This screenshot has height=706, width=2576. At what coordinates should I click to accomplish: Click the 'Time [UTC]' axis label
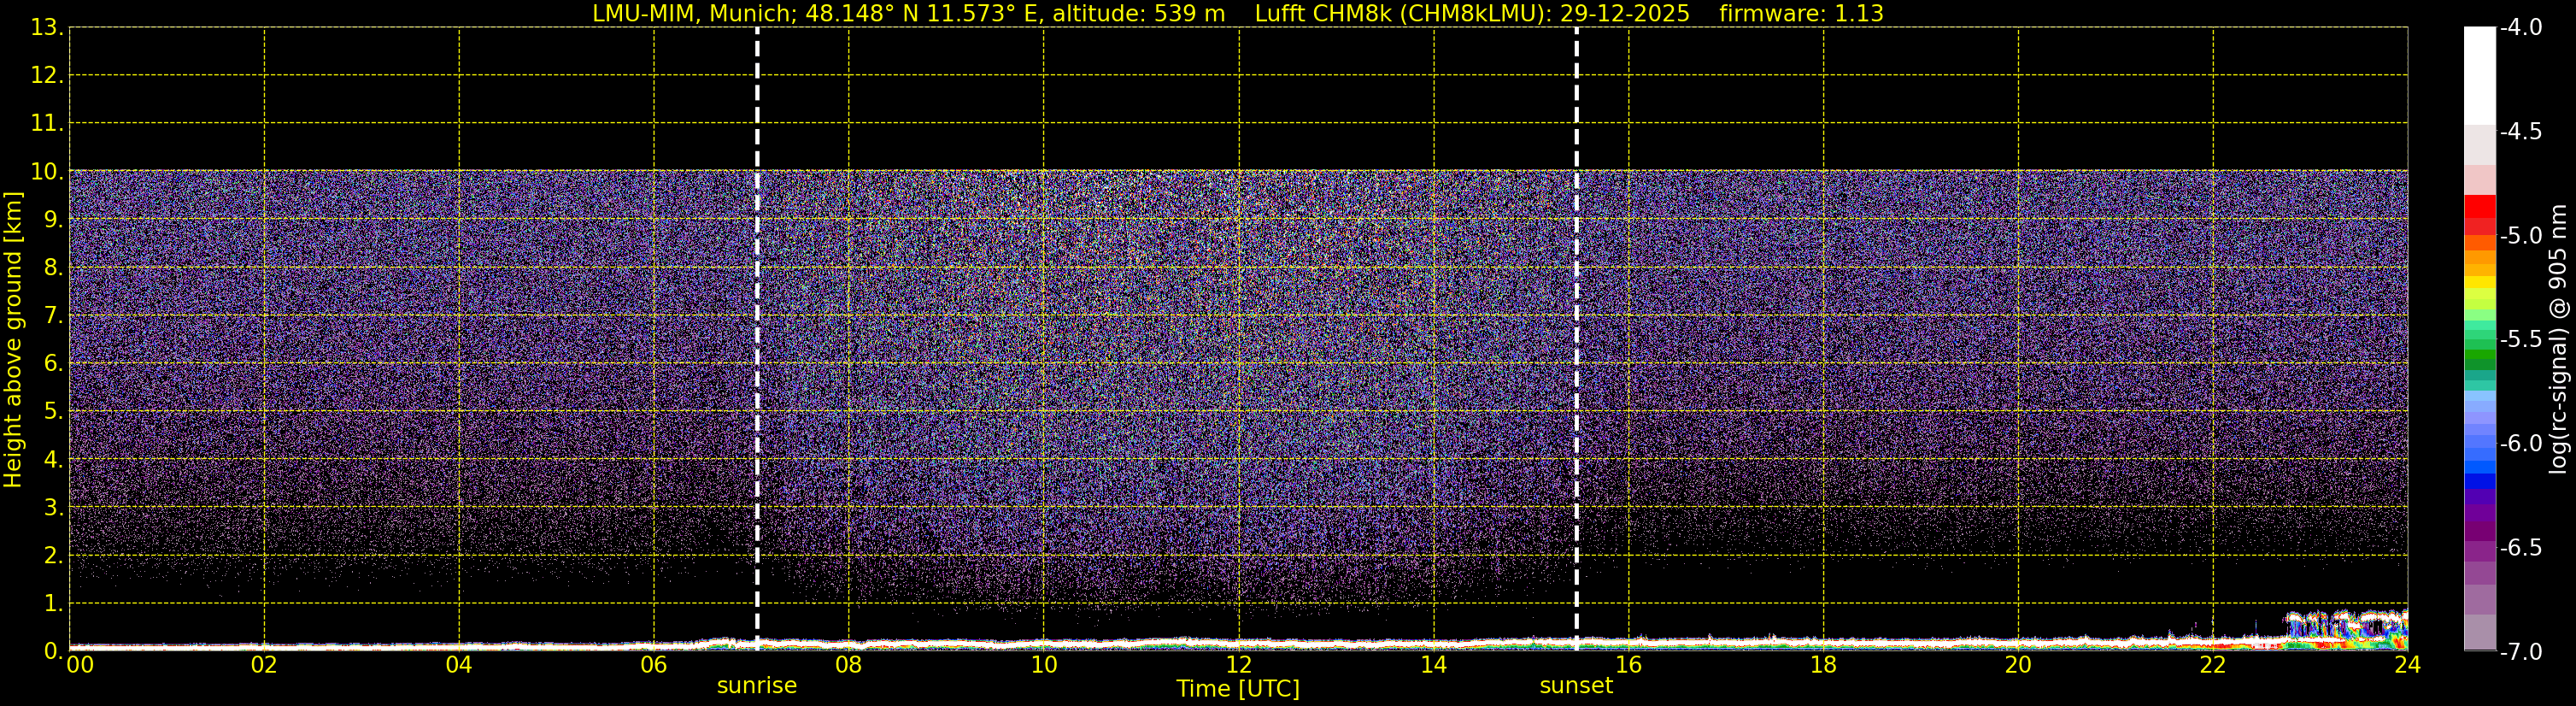point(1238,689)
